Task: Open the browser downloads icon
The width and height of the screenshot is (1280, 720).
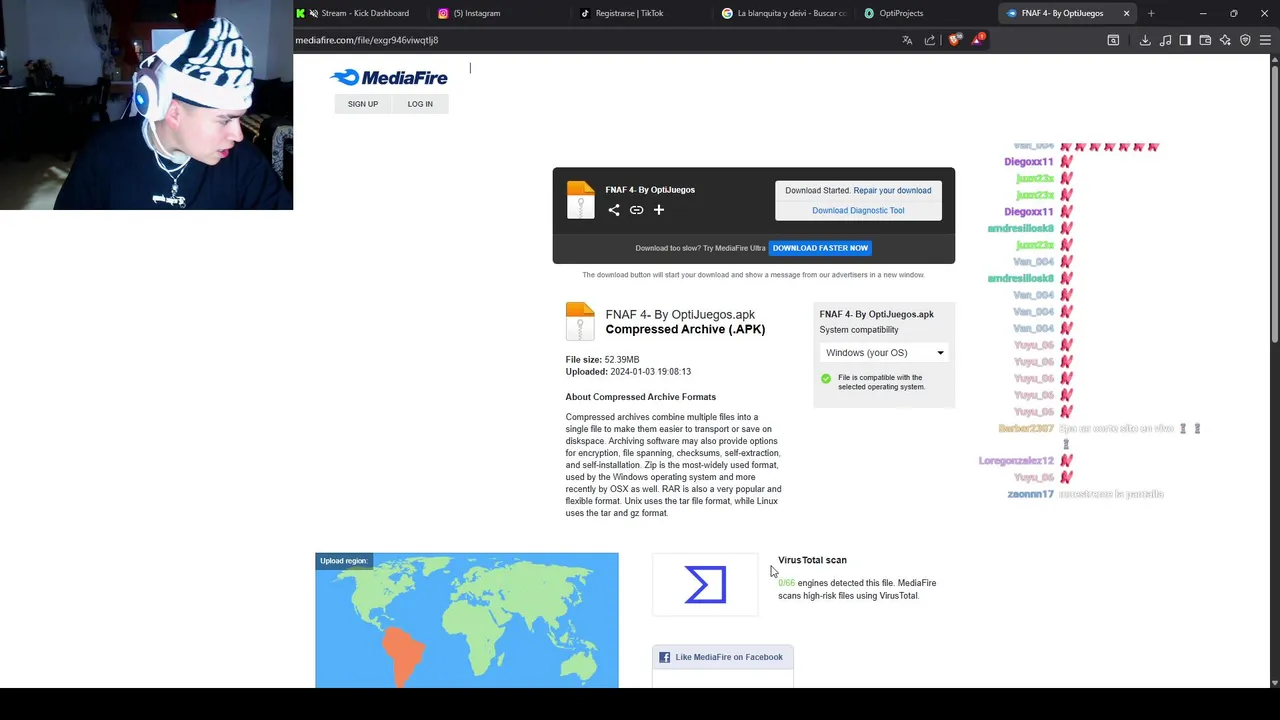Action: (x=1145, y=40)
